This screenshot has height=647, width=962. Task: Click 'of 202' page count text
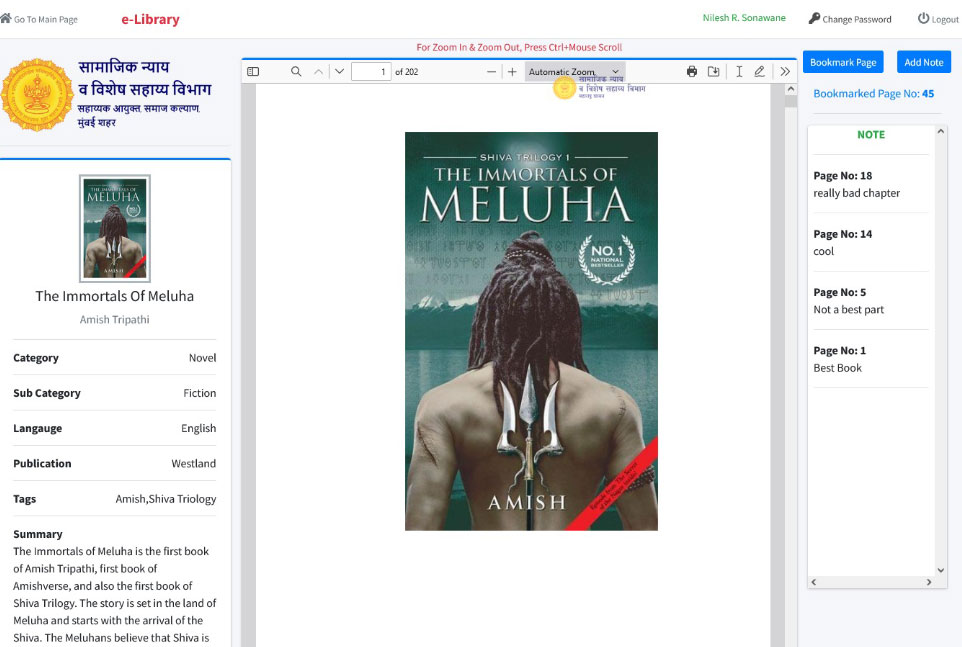tap(407, 72)
